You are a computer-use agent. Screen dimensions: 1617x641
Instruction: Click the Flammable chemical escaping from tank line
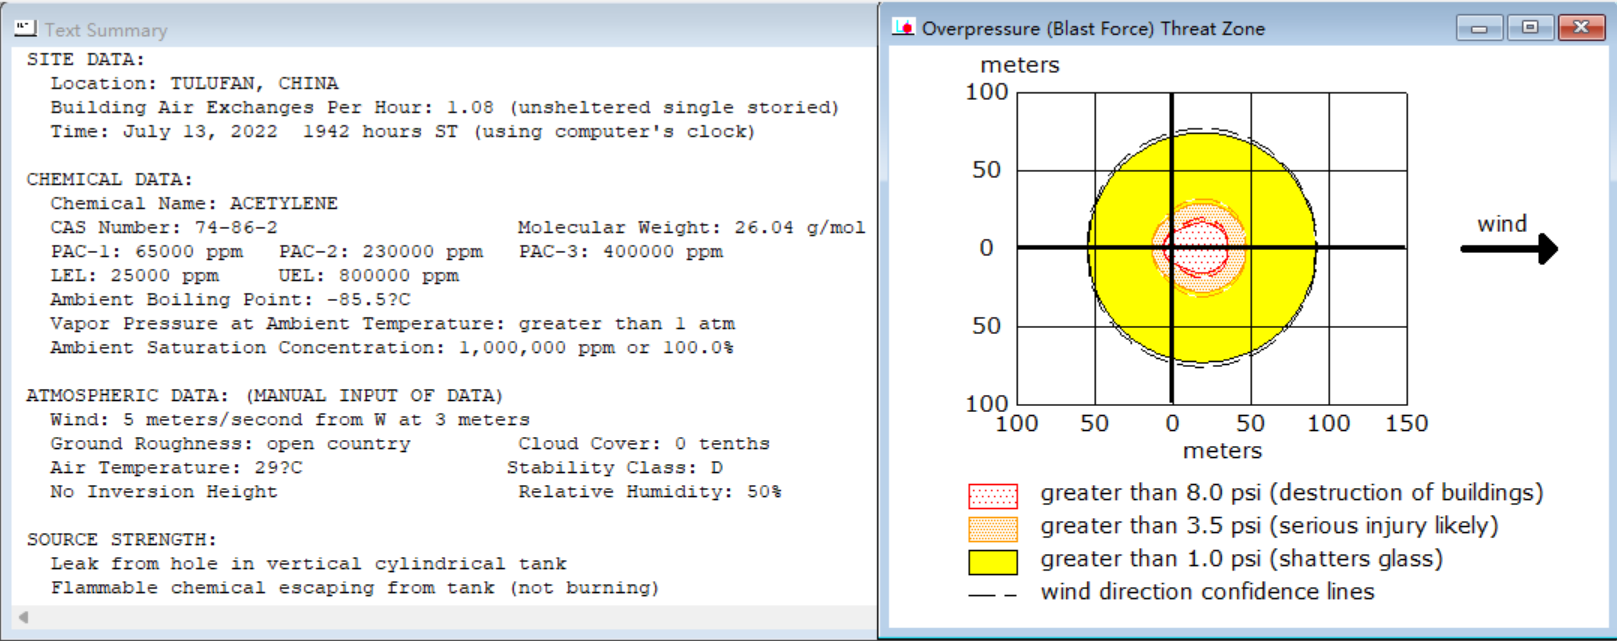pos(354,587)
